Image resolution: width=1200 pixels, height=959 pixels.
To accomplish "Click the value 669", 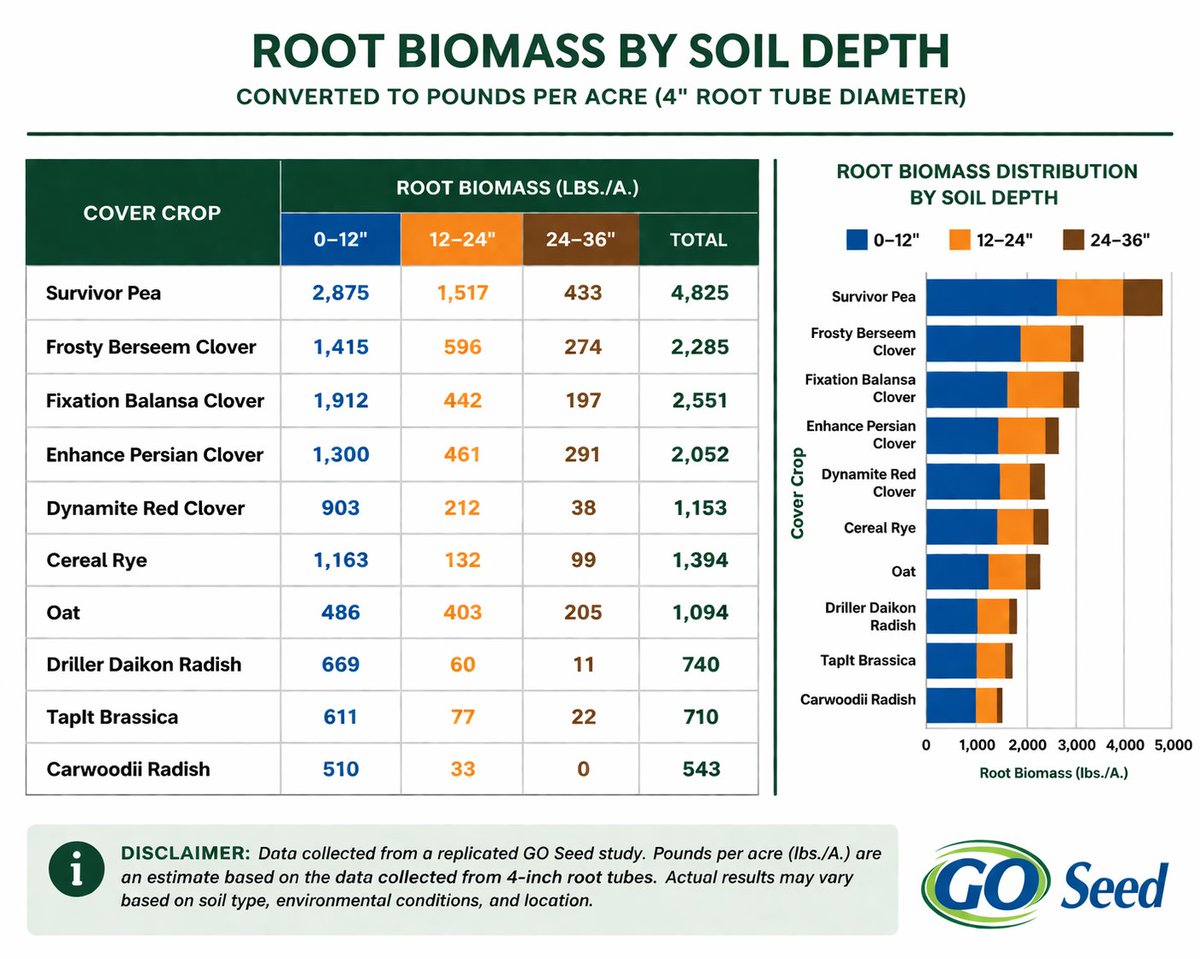I will pos(340,664).
